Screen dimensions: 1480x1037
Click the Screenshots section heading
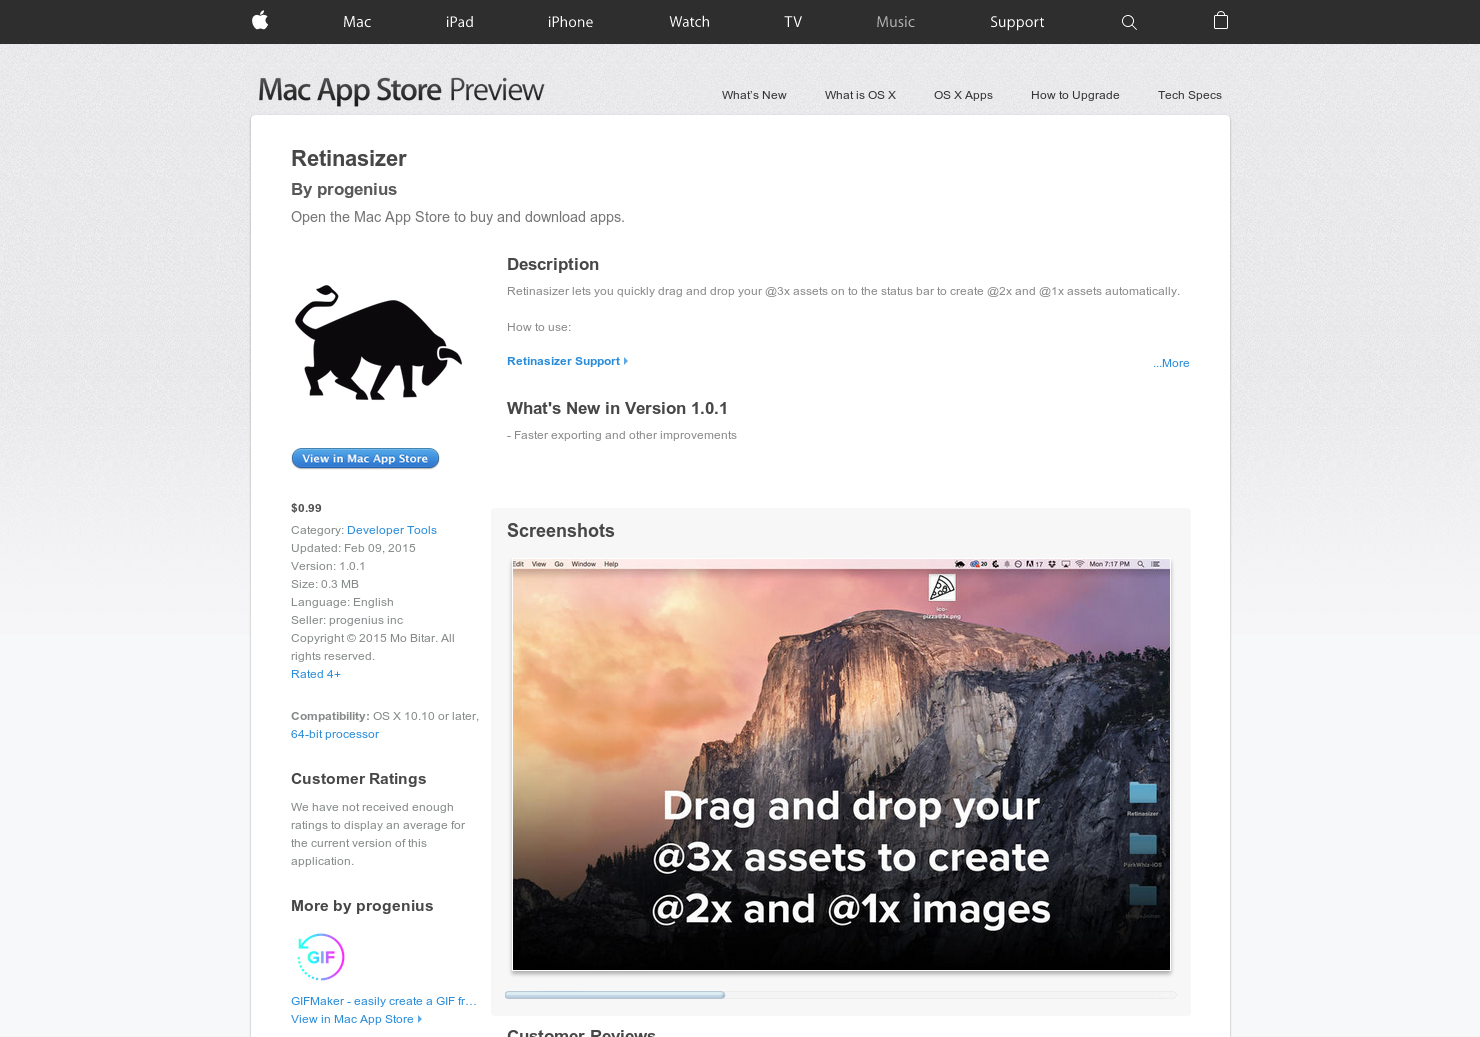tap(561, 531)
